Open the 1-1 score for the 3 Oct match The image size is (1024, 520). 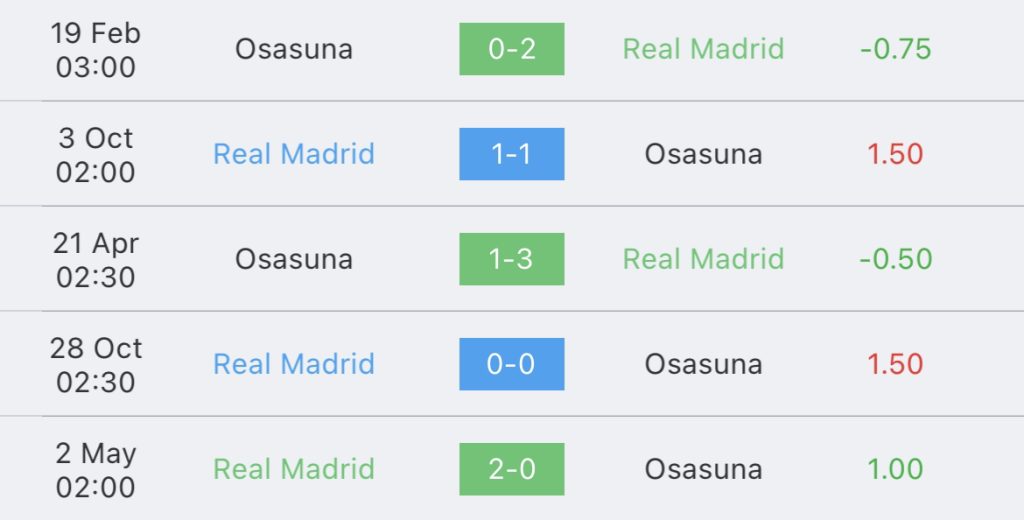pos(511,154)
